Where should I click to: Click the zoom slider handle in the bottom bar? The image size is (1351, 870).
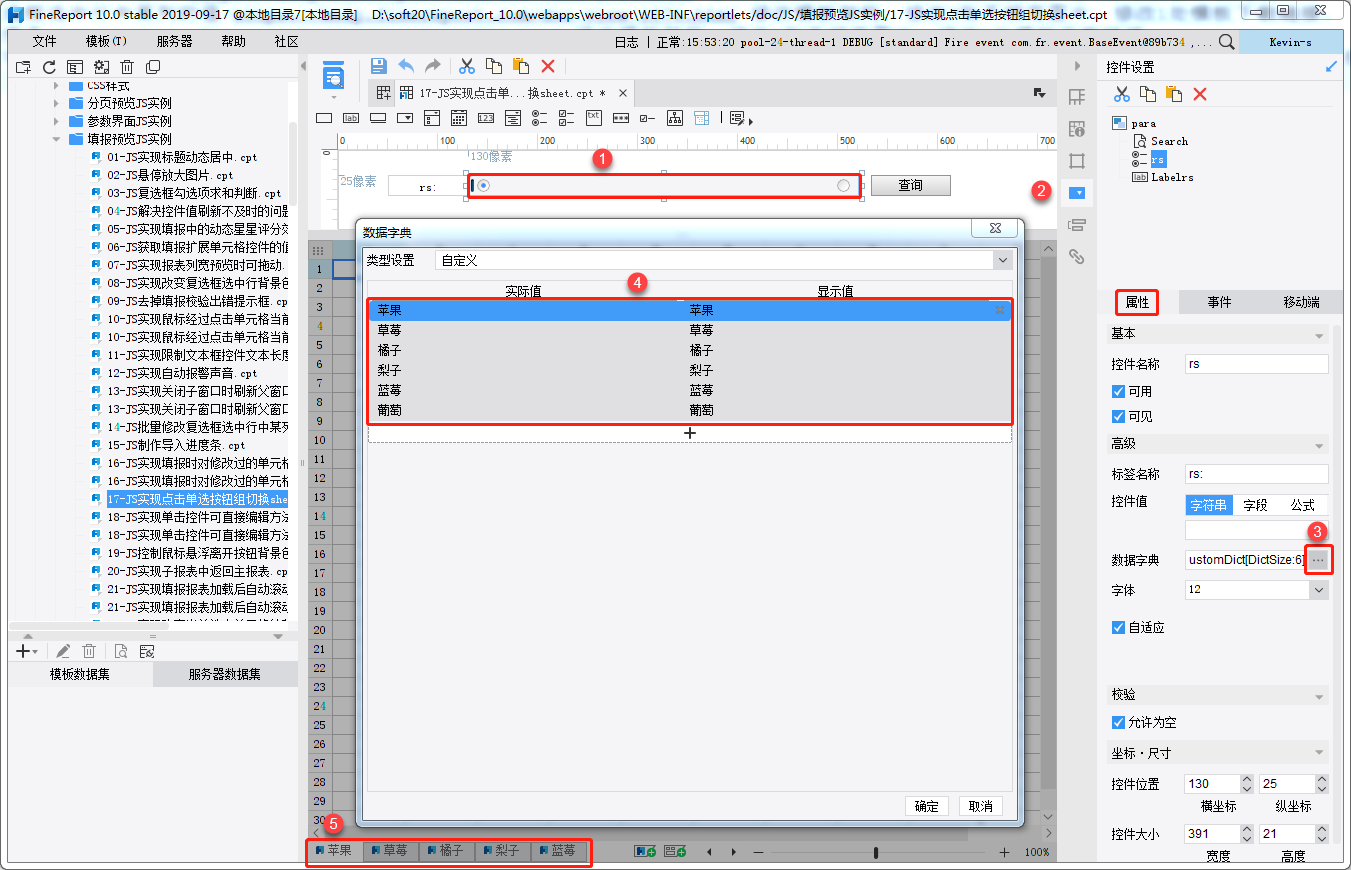(x=876, y=852)
